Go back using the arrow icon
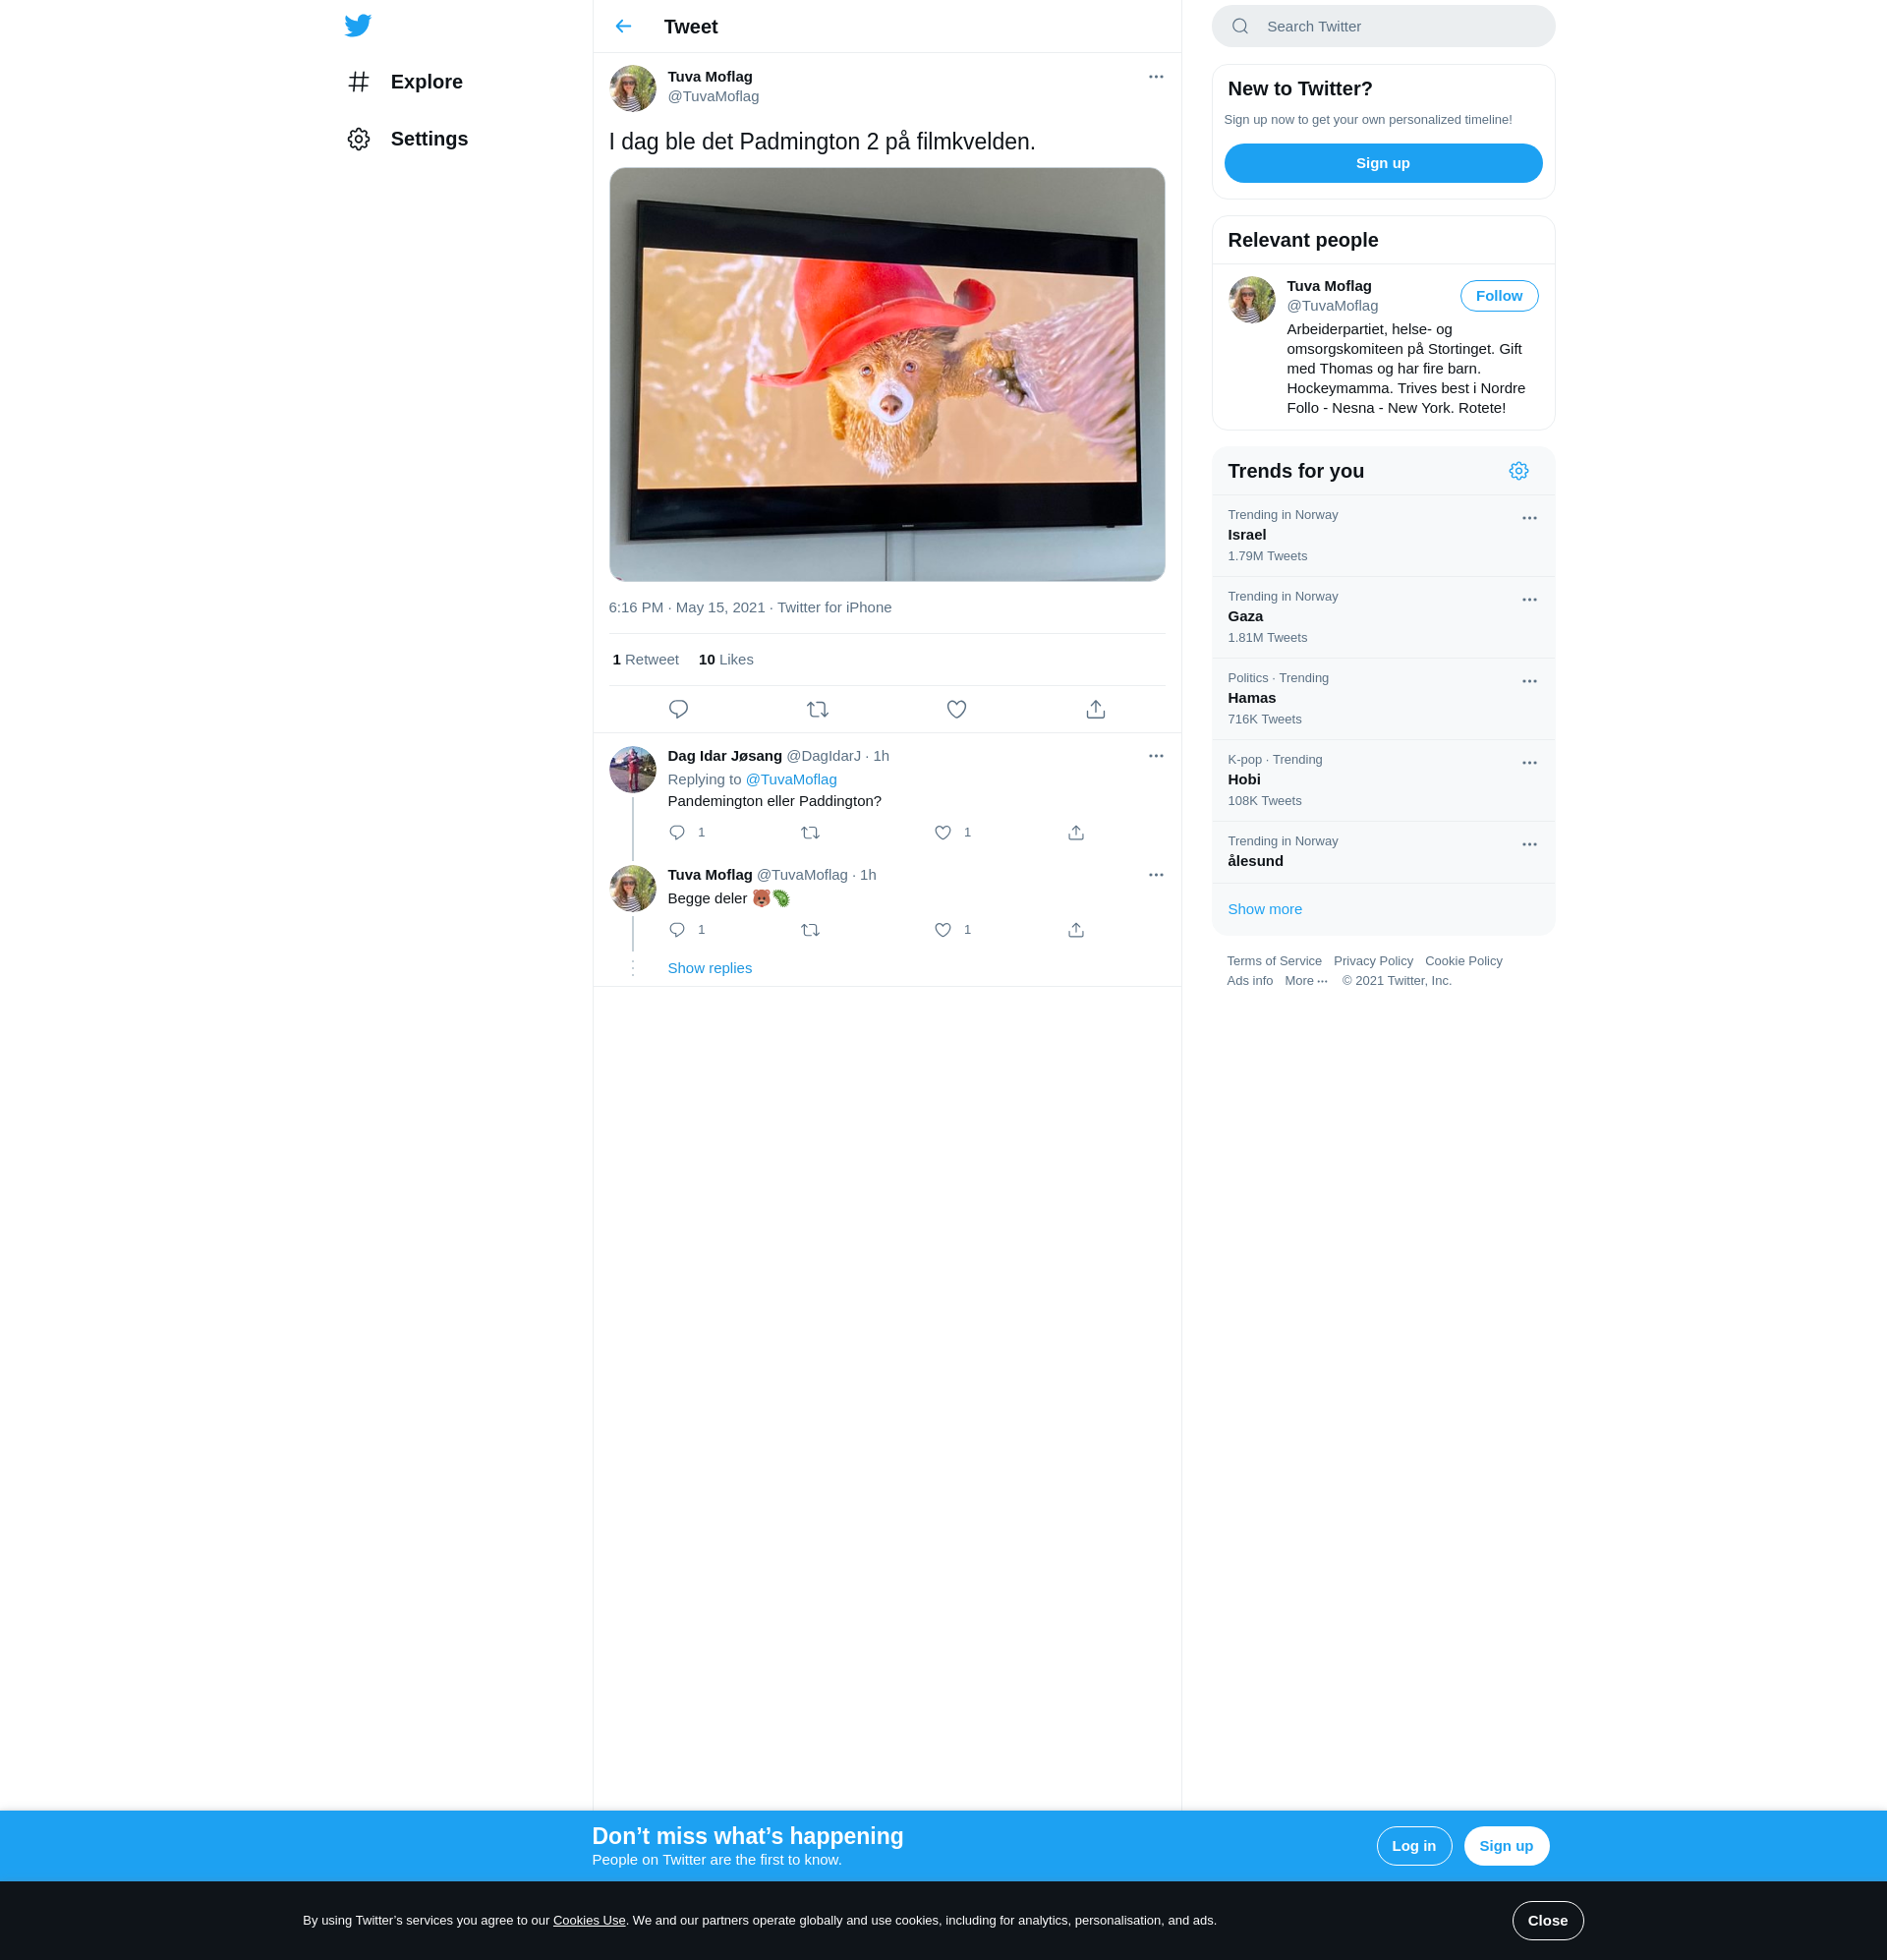The height and width of the screenshot is (1960, 1887). coord(623,26)
